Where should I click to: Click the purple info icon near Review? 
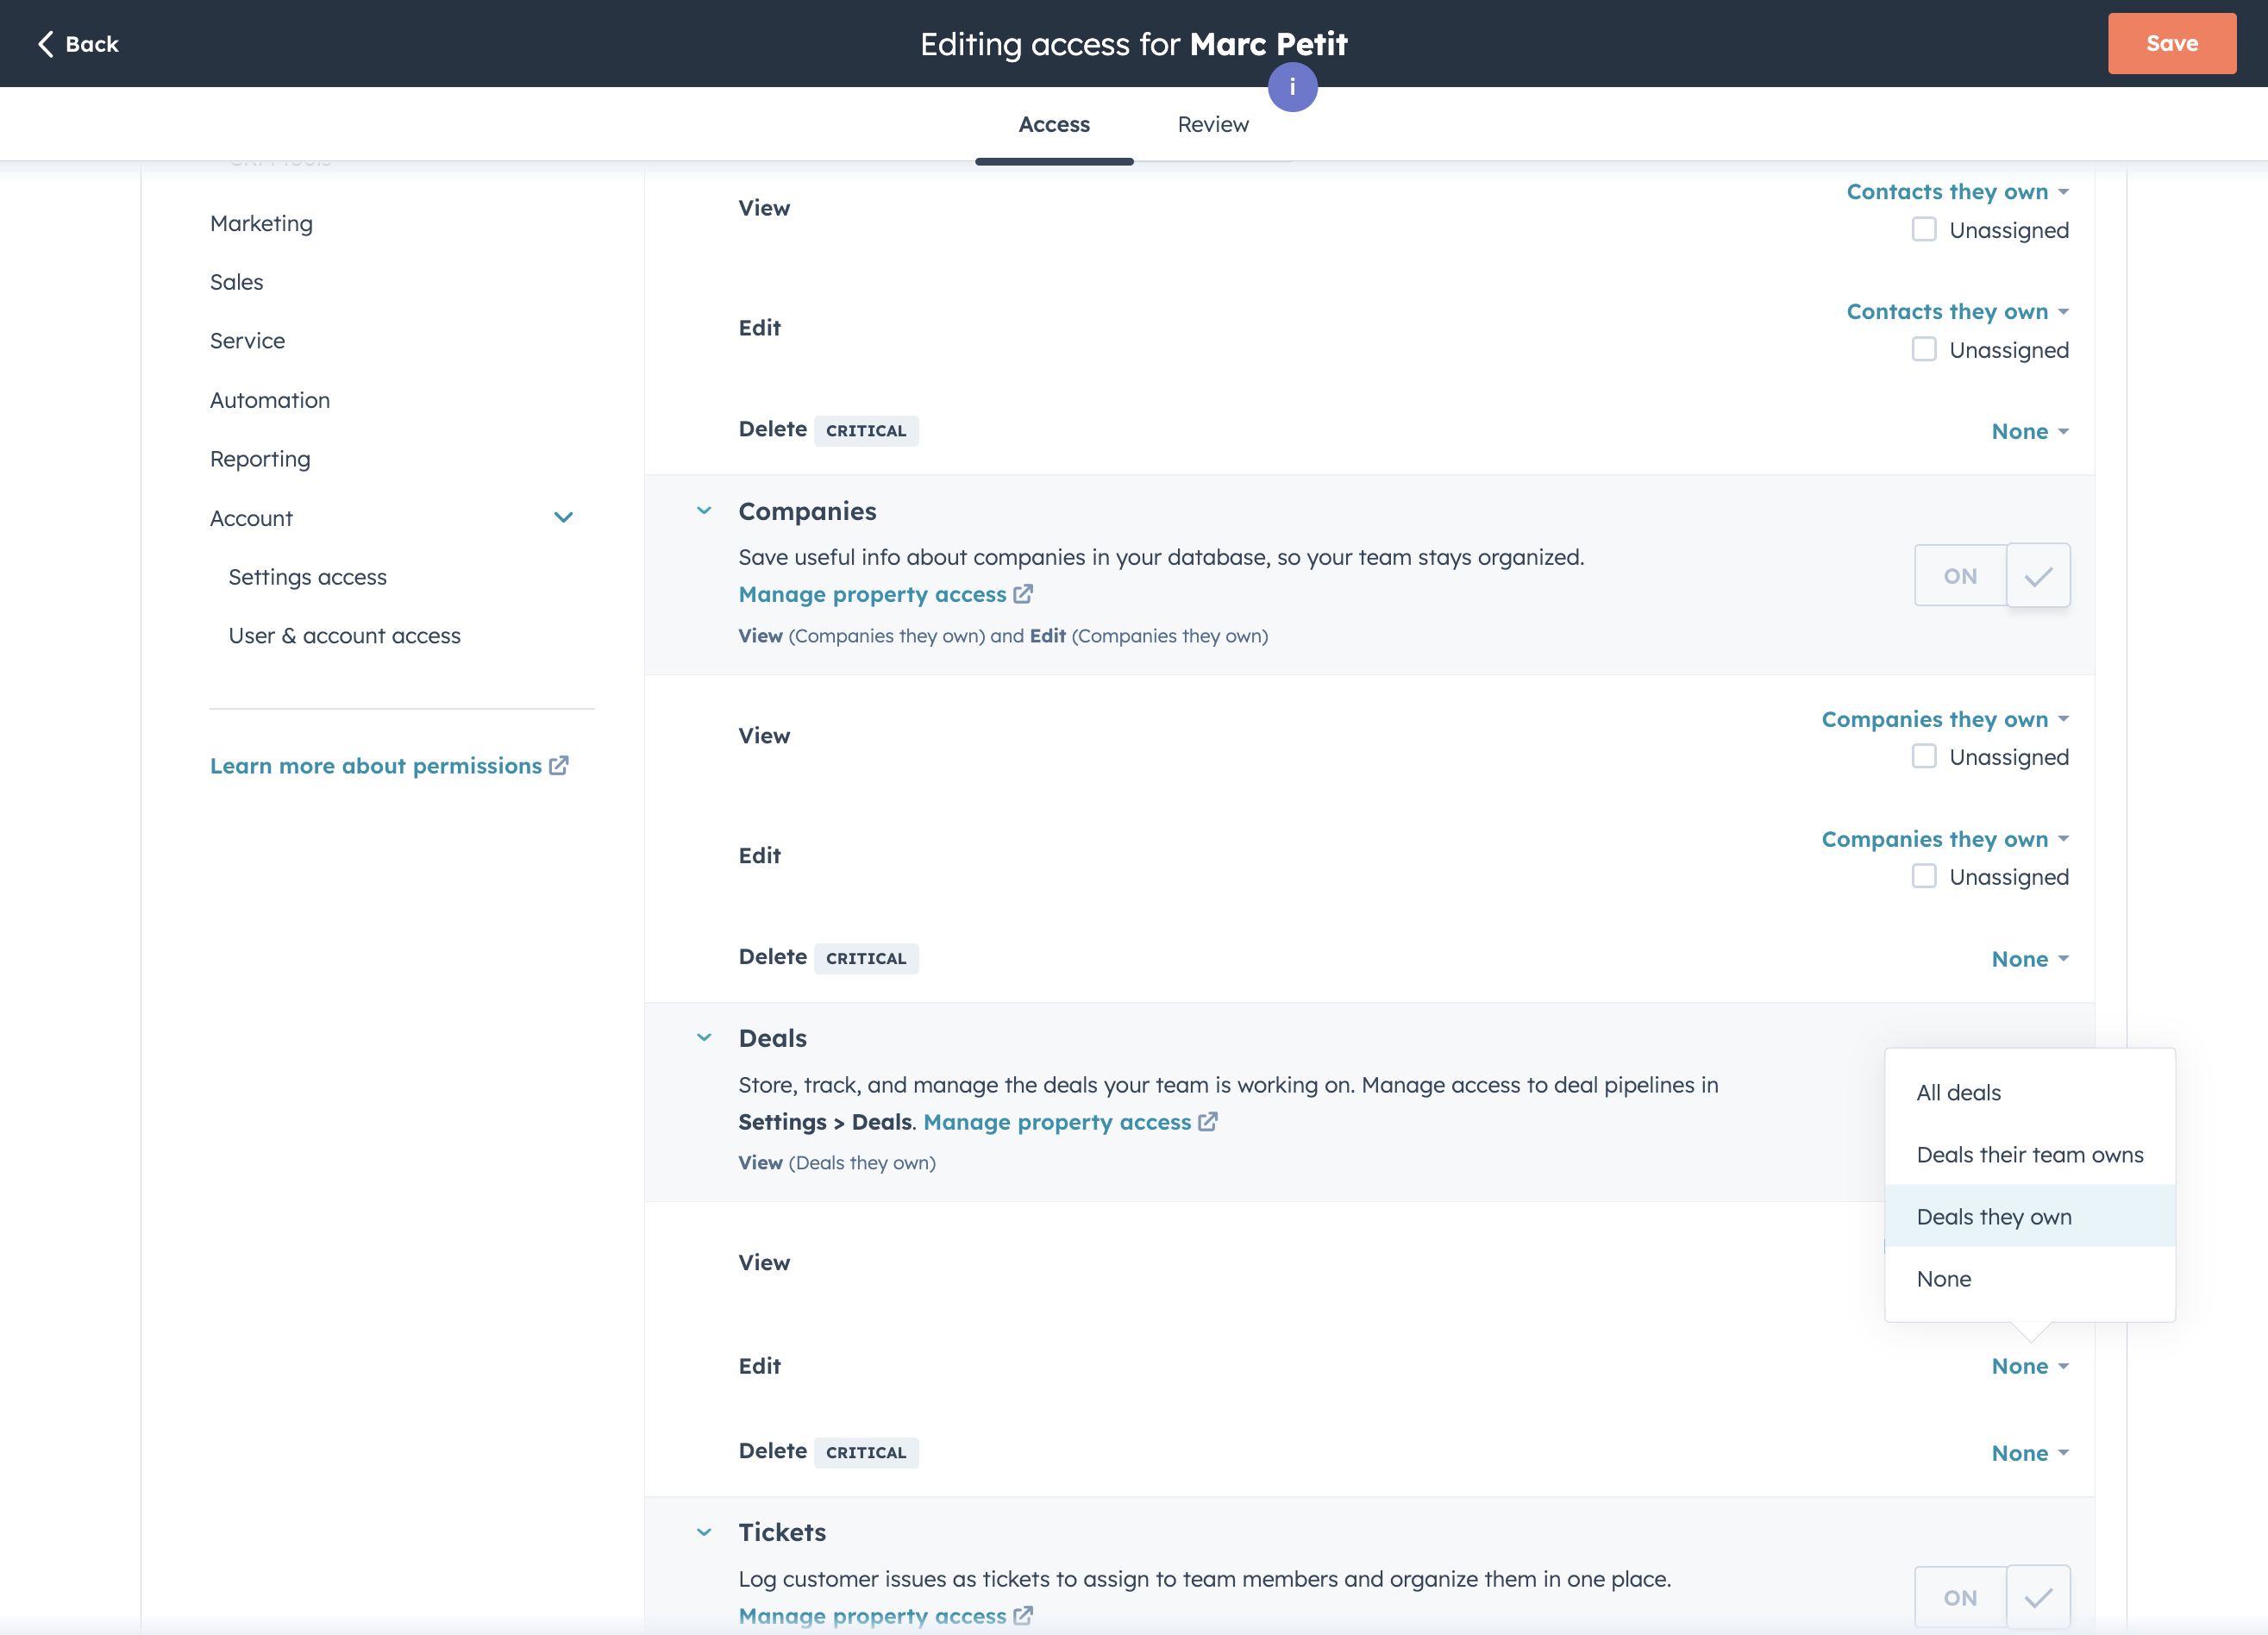point(1292,87)
